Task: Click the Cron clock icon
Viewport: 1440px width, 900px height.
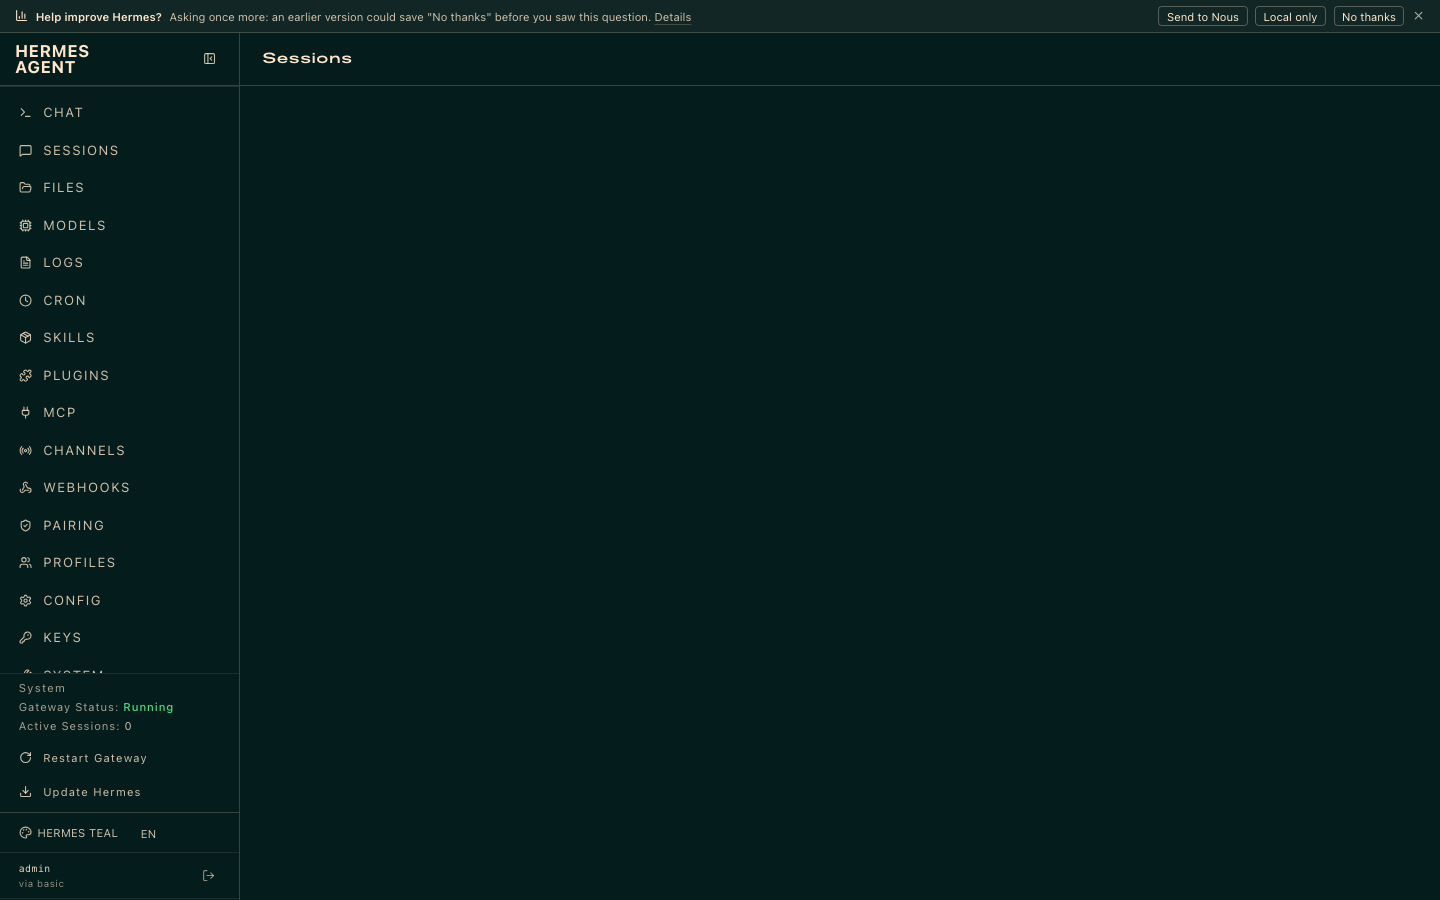Action: (25, 301)
